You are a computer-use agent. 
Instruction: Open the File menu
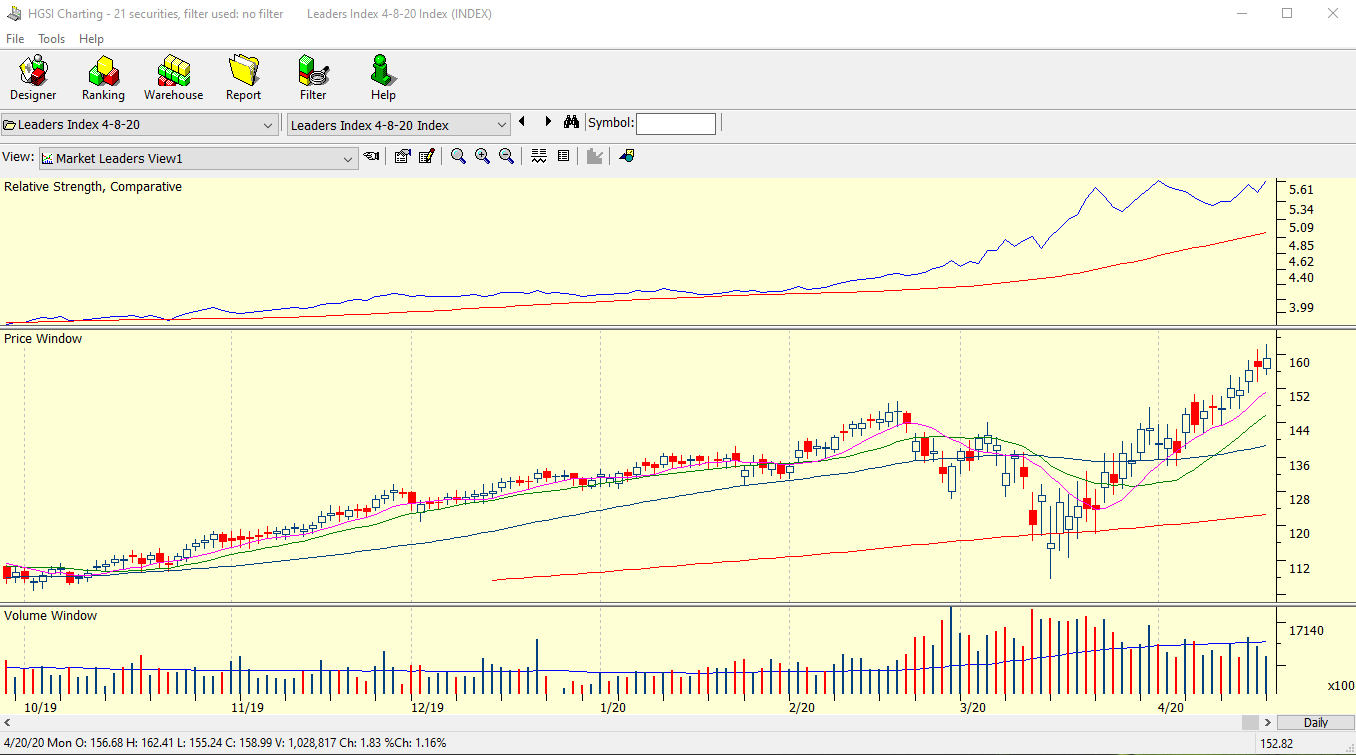point(15,39)
